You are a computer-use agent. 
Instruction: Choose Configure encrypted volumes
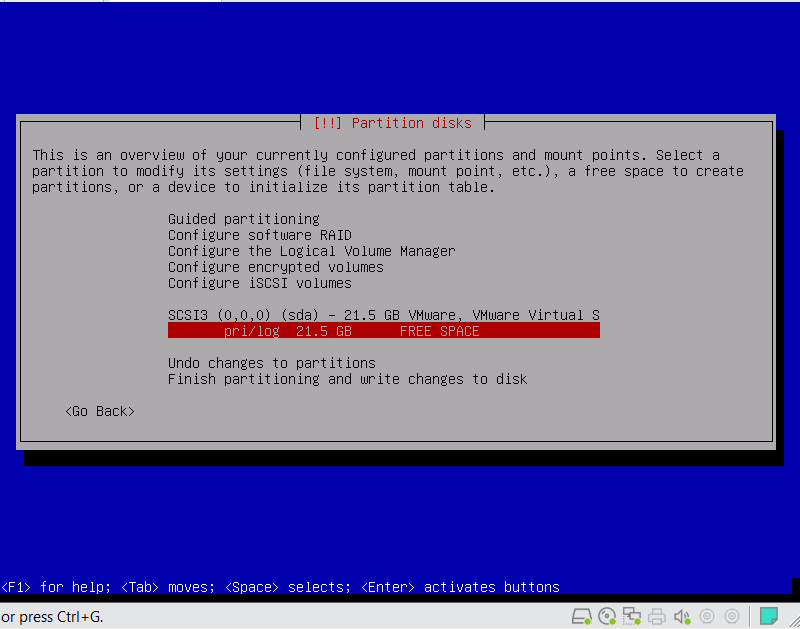[x=276, y=267]
